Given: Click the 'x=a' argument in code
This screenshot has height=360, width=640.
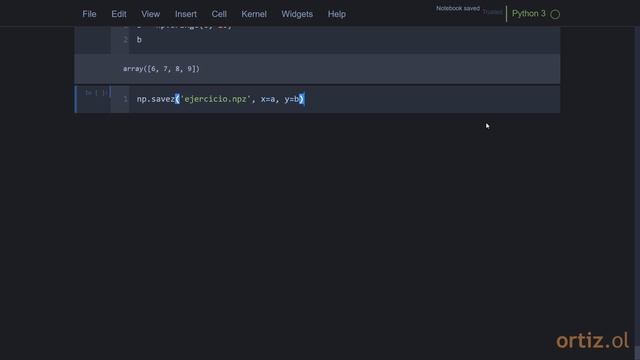Looking at the screenshot, I should coord(268,99).
